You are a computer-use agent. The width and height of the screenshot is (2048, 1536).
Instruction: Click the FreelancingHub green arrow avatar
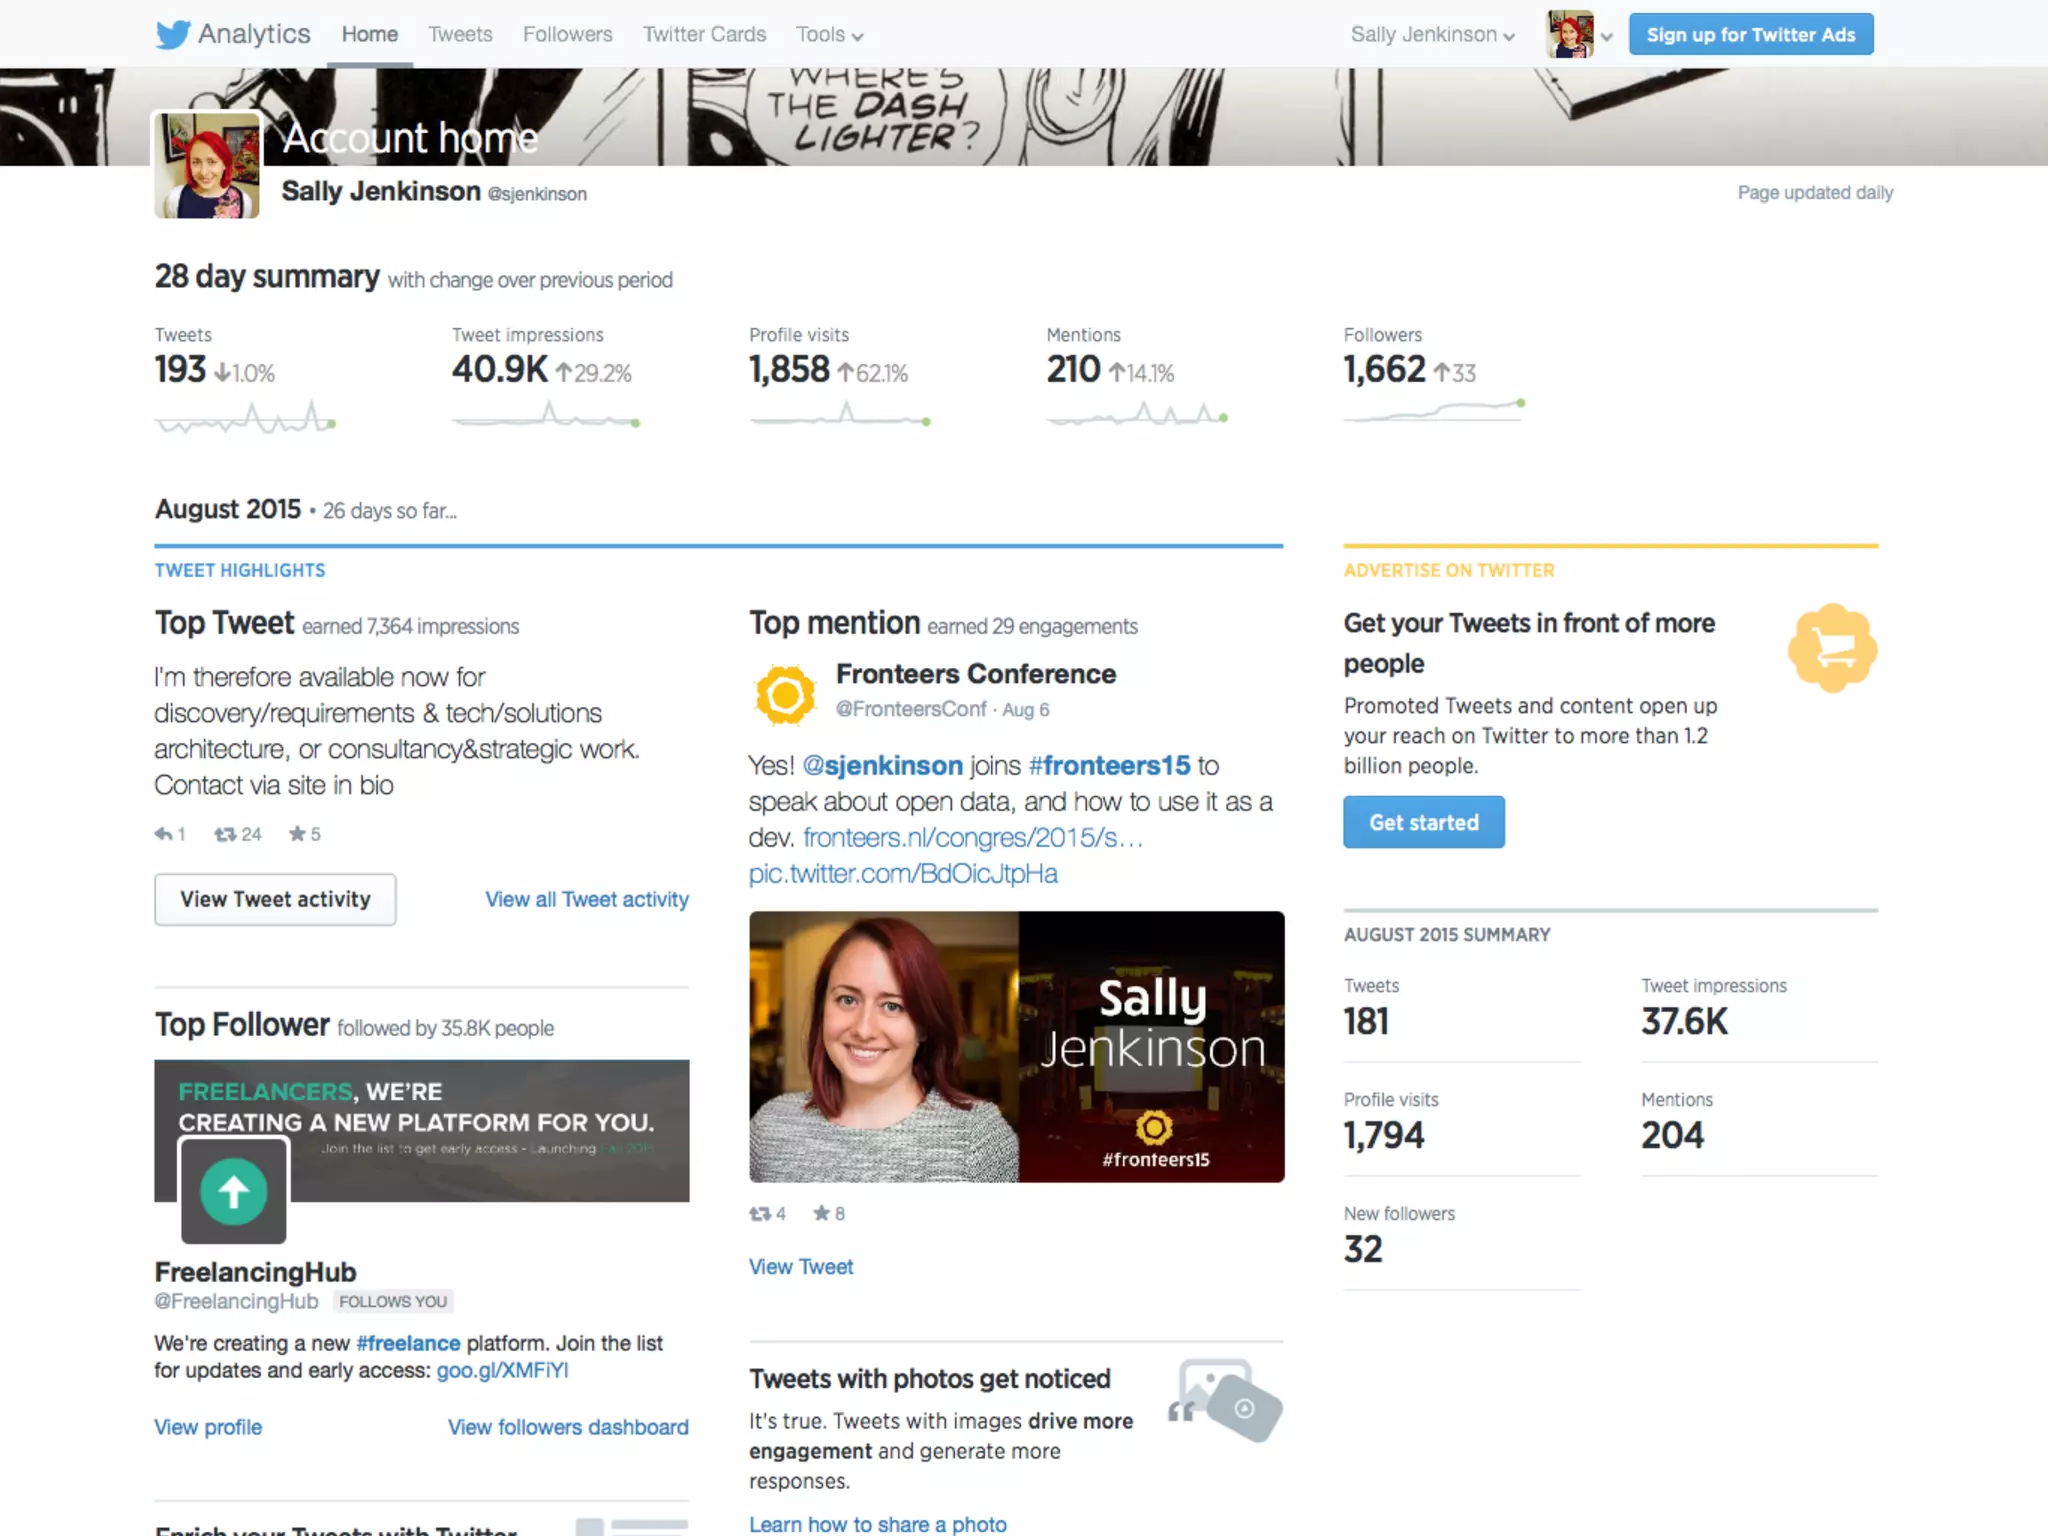(x=233, y=1191)
